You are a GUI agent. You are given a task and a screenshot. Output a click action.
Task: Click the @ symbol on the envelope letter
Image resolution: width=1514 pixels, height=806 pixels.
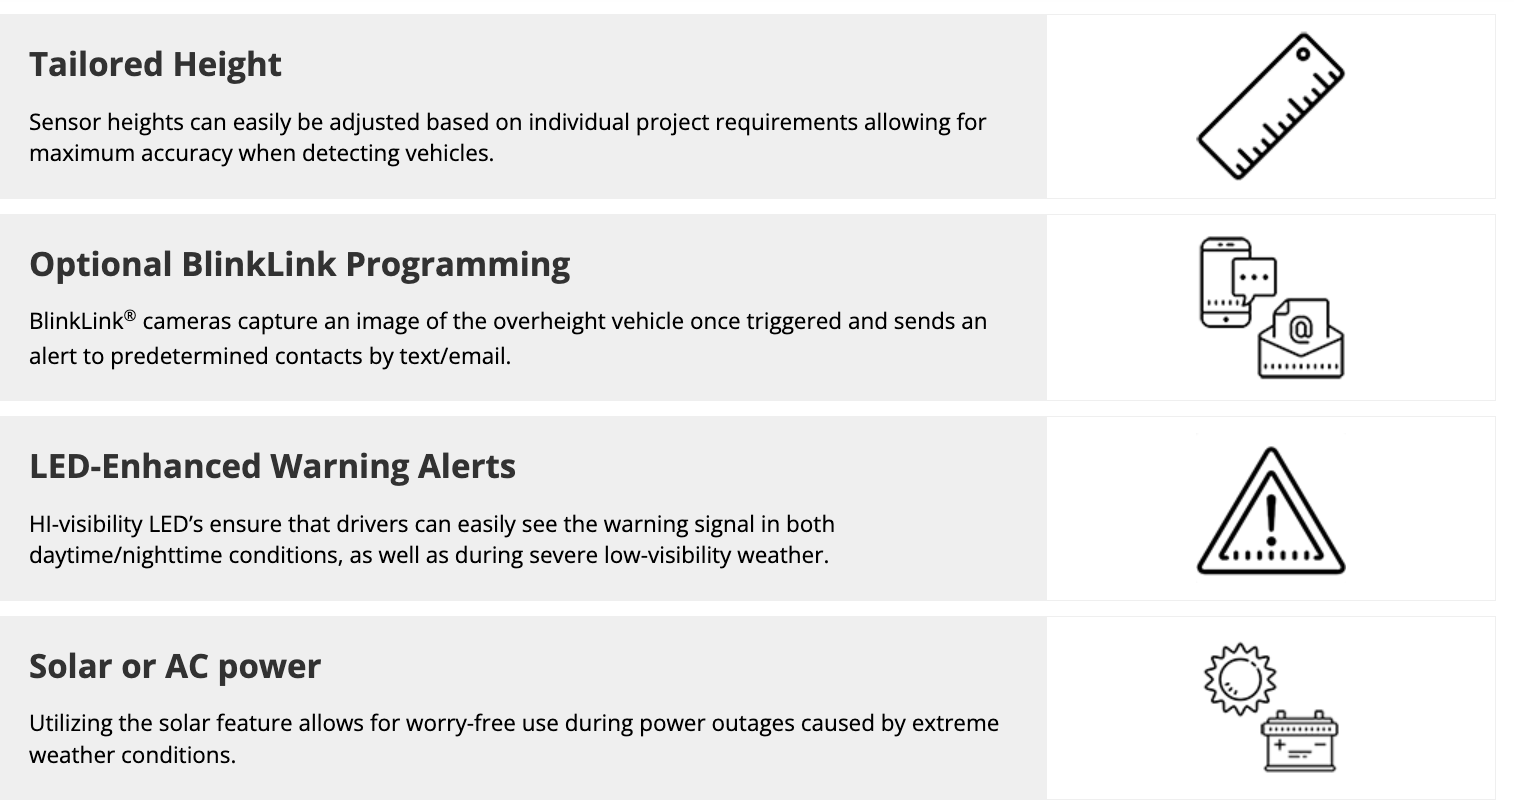tap(1300, 328)
